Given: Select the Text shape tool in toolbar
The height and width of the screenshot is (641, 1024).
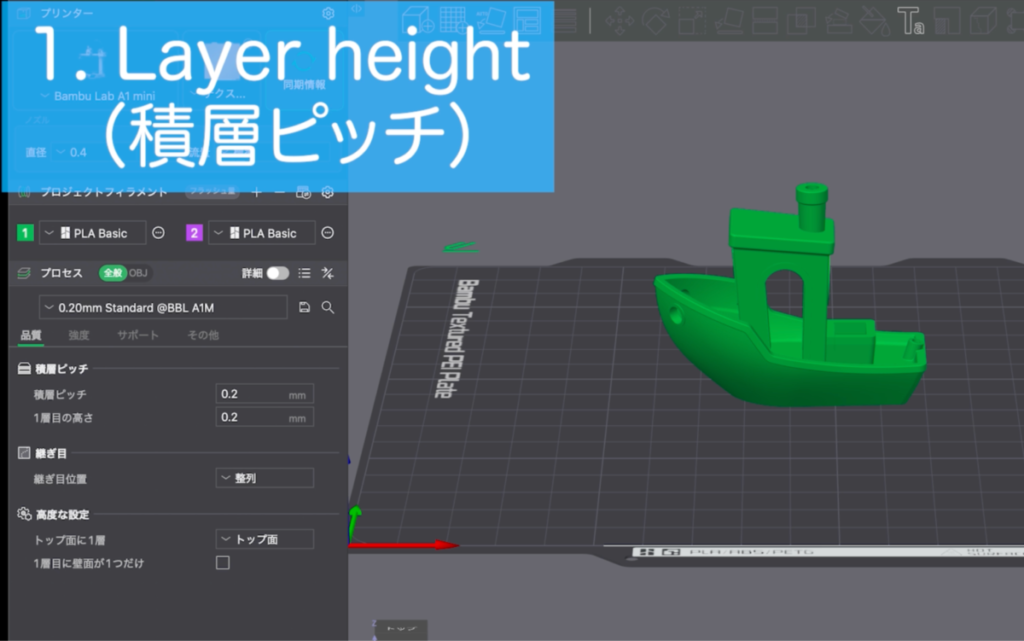Looking at the screenshot, I should pyautogui.click(x=910, y=19).
